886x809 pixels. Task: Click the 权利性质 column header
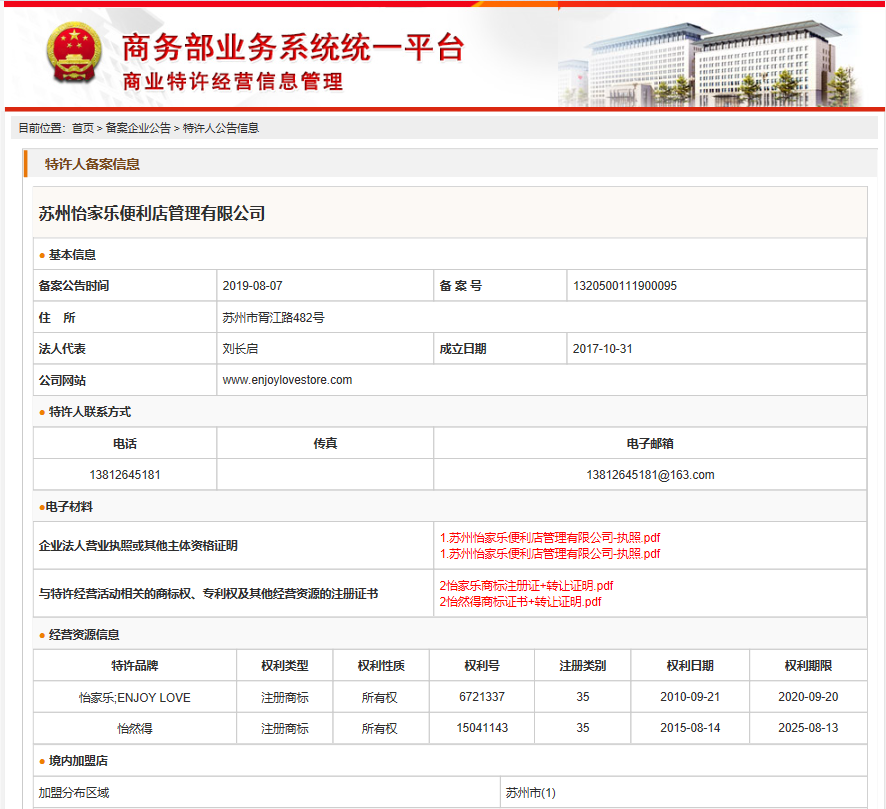pos(381,666)
